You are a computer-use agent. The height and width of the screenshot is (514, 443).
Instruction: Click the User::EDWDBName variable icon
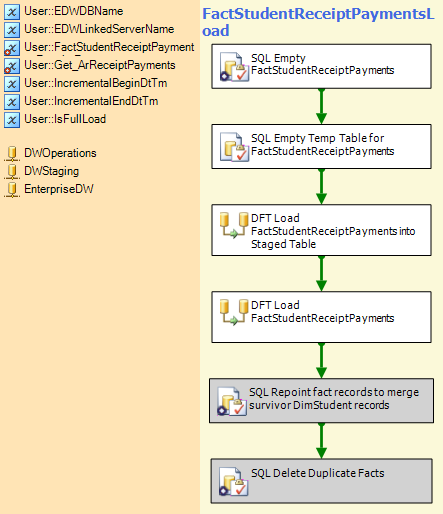(x=12, y=12)
